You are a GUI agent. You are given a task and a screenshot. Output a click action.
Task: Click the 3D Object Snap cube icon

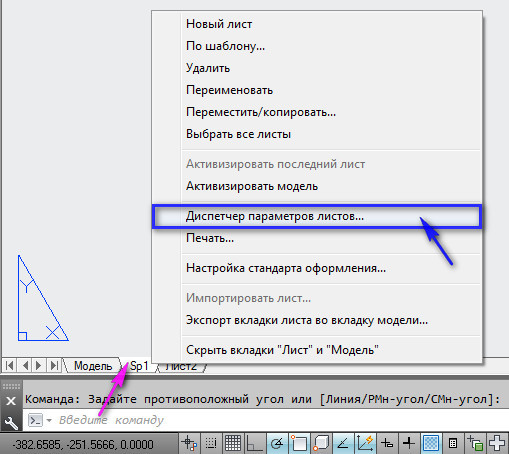(x=321, y=444)
